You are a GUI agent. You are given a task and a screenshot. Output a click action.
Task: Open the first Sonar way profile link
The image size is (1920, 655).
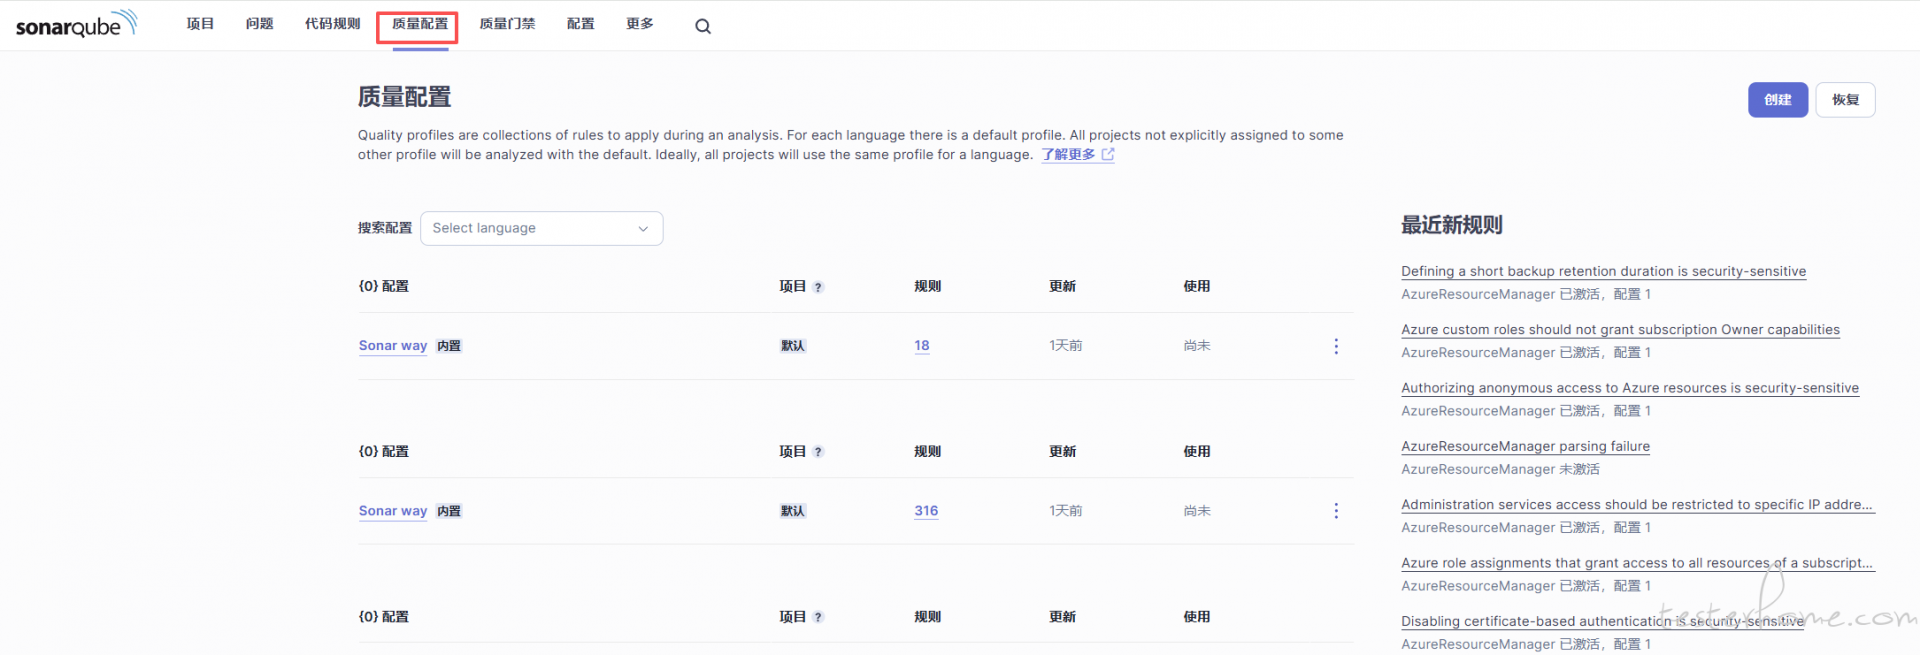point(393,346)
